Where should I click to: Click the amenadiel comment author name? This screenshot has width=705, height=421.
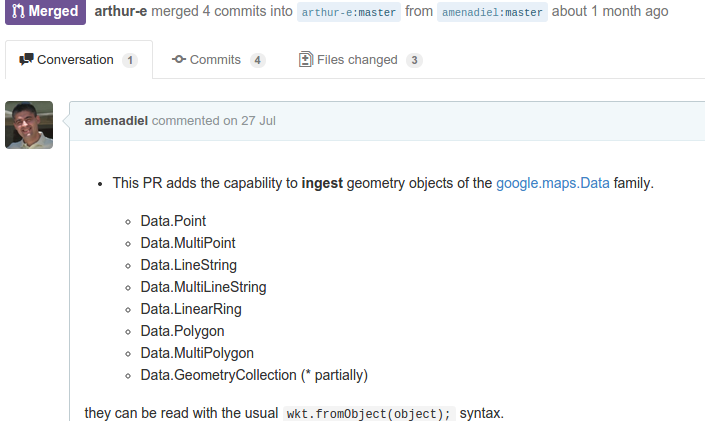(x=116, y=121)
